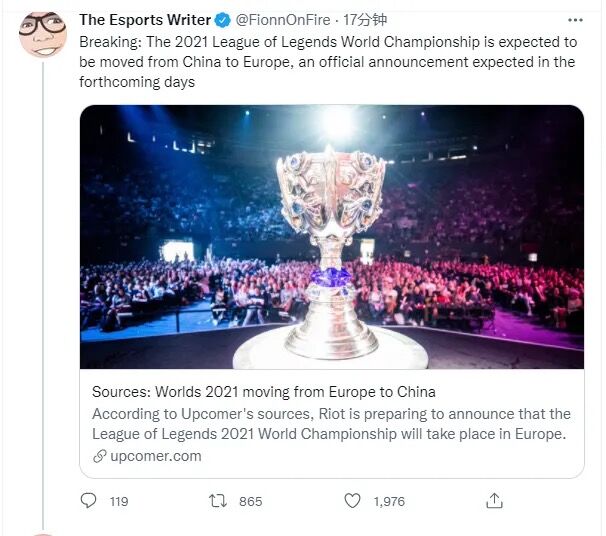Click the 119 replies count
Viewport: 606px width, 536px height.
coord(119,502)
